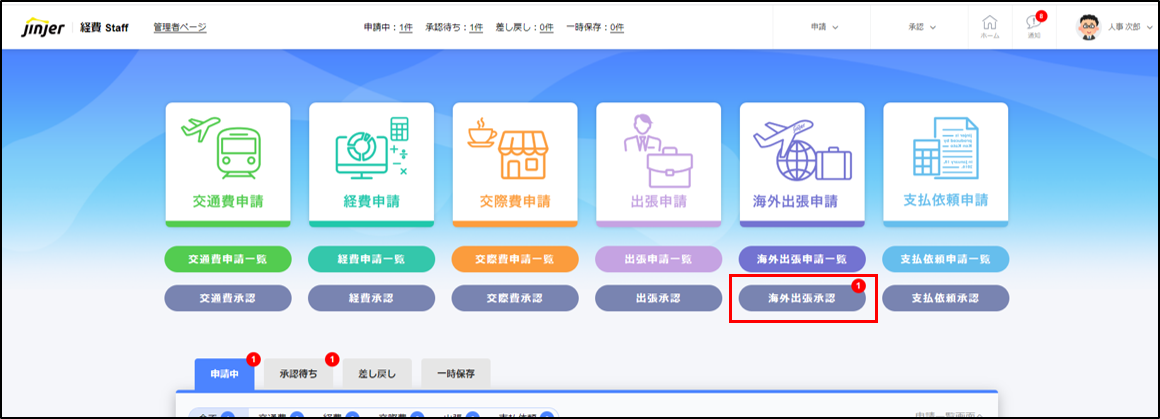Screen dimensions: 1160x419
Task: Open the 交際費申請 coffee shop tile
Action: [515, 164]
